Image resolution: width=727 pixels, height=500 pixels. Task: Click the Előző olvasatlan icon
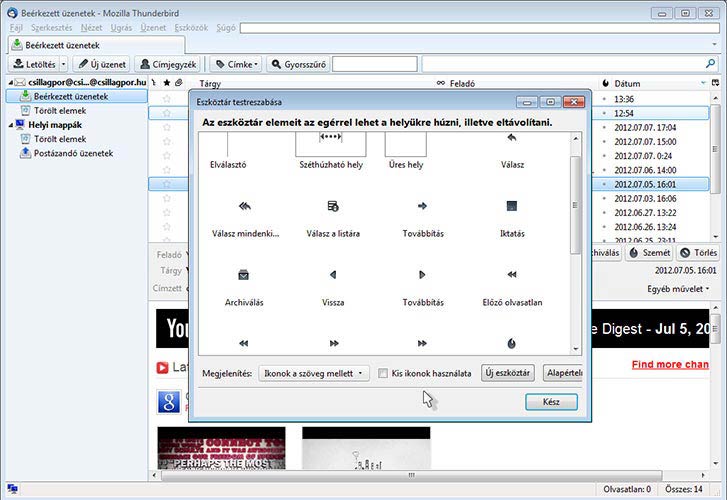(511, 275)
